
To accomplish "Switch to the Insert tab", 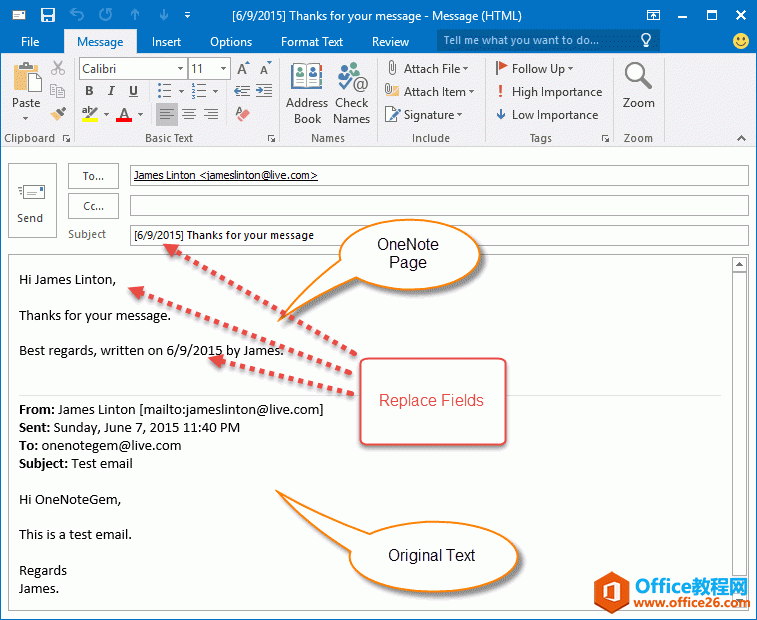I will (x=166, y=42).
